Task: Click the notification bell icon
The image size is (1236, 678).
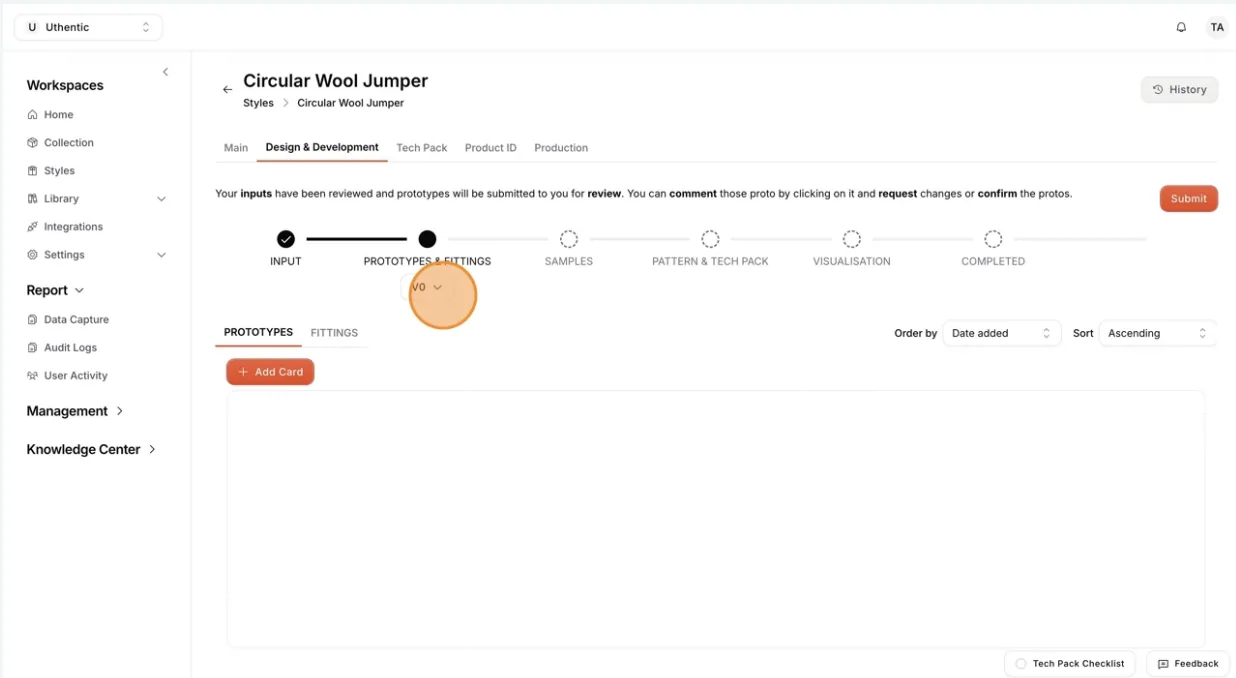Action: [x=1181, y=27]
